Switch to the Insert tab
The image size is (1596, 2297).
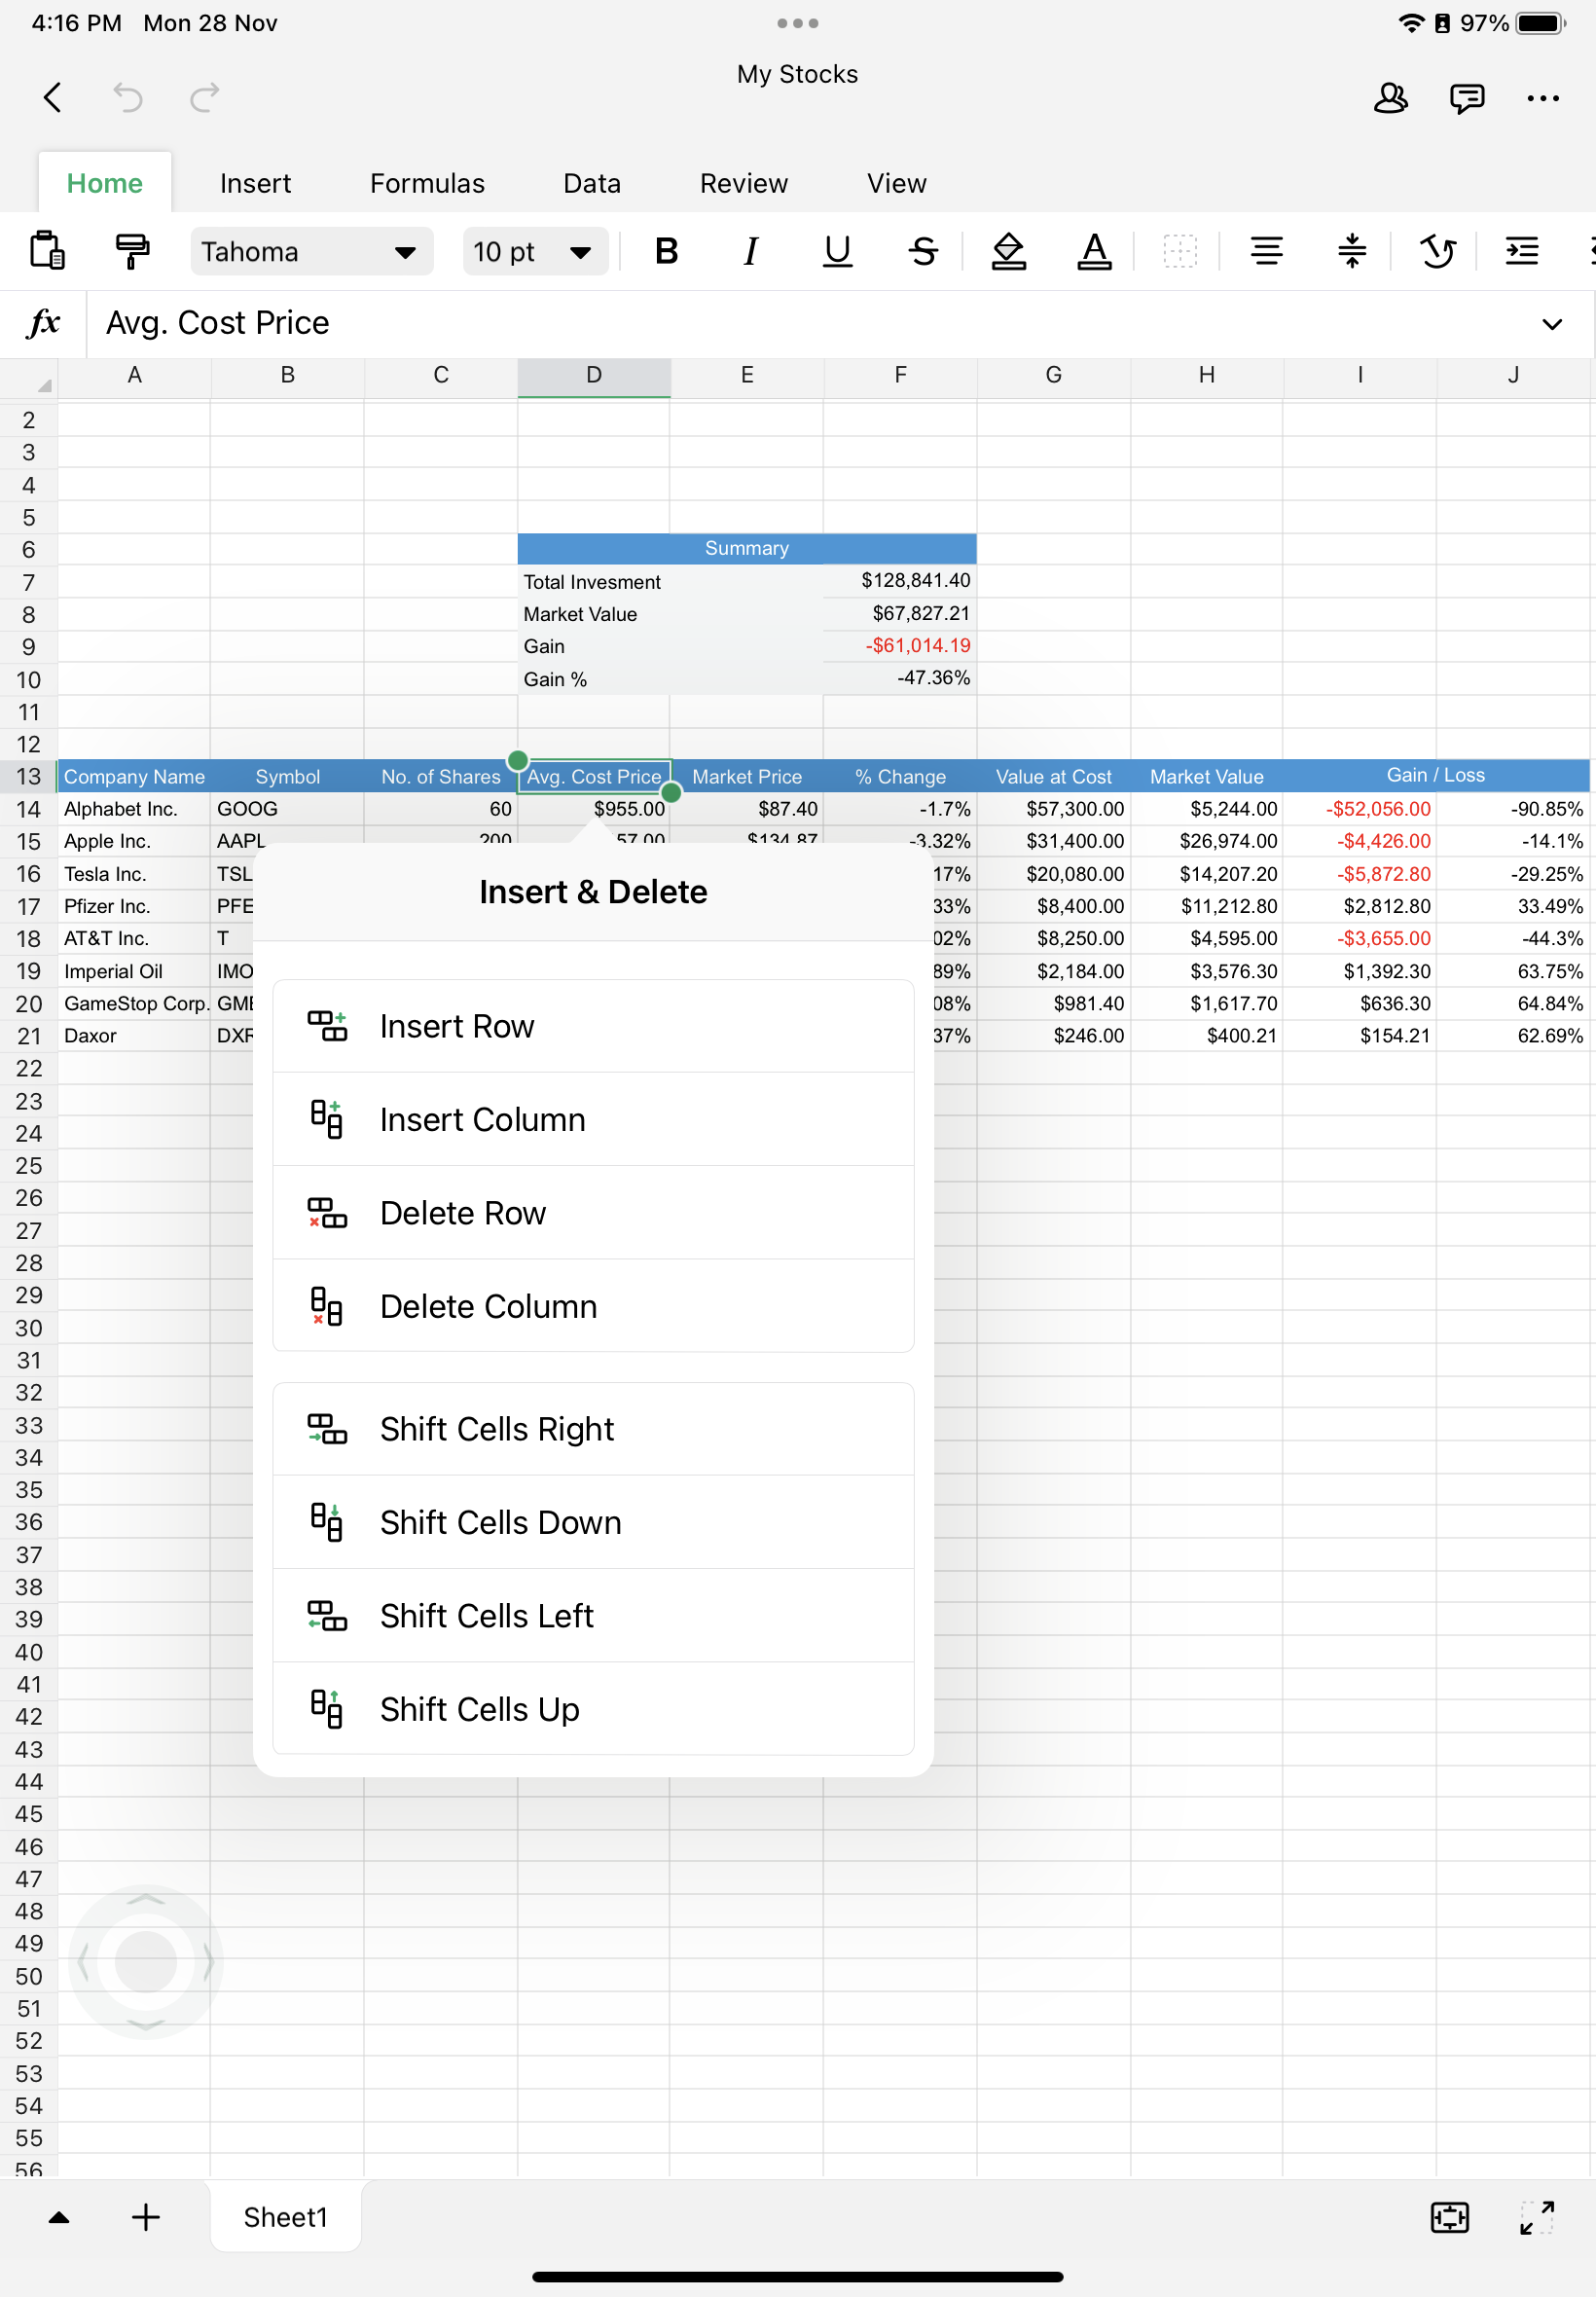255,183
